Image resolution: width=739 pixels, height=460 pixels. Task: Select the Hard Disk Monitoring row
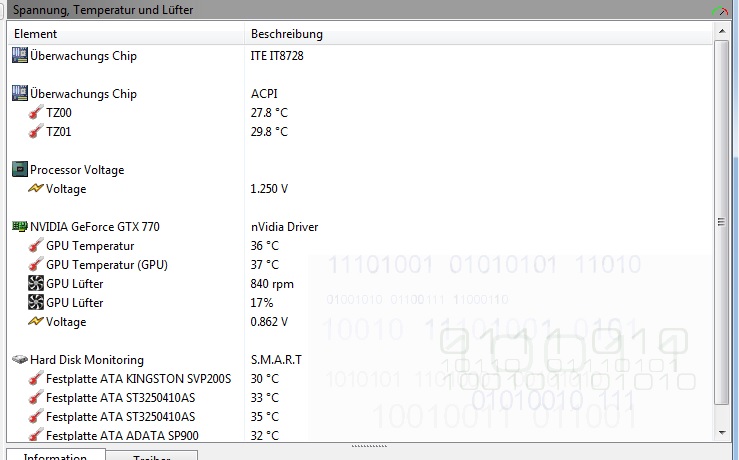pos(87,360)
